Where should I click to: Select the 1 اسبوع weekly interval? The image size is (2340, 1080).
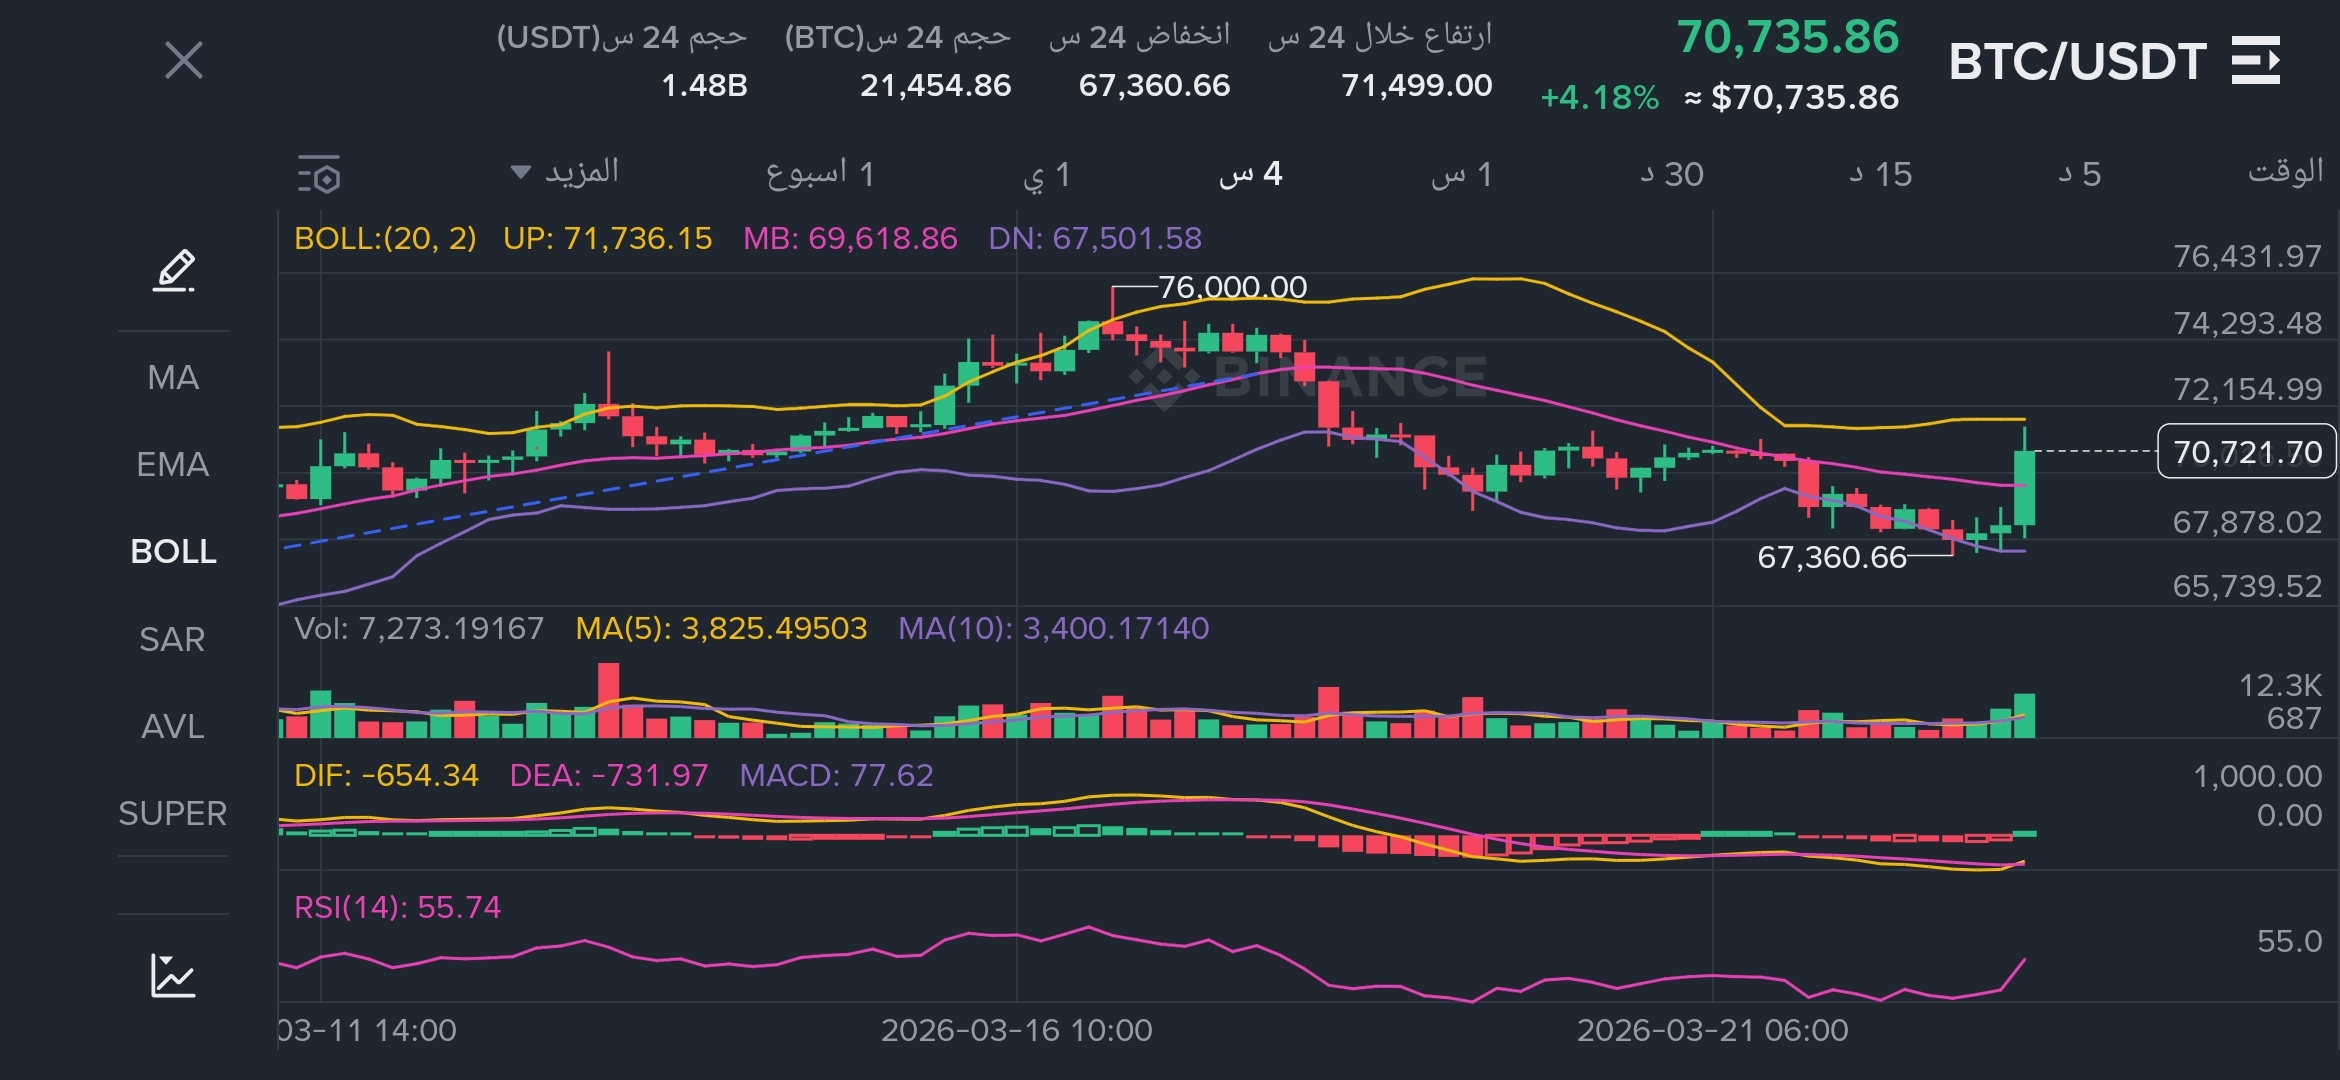pos(820,174)
